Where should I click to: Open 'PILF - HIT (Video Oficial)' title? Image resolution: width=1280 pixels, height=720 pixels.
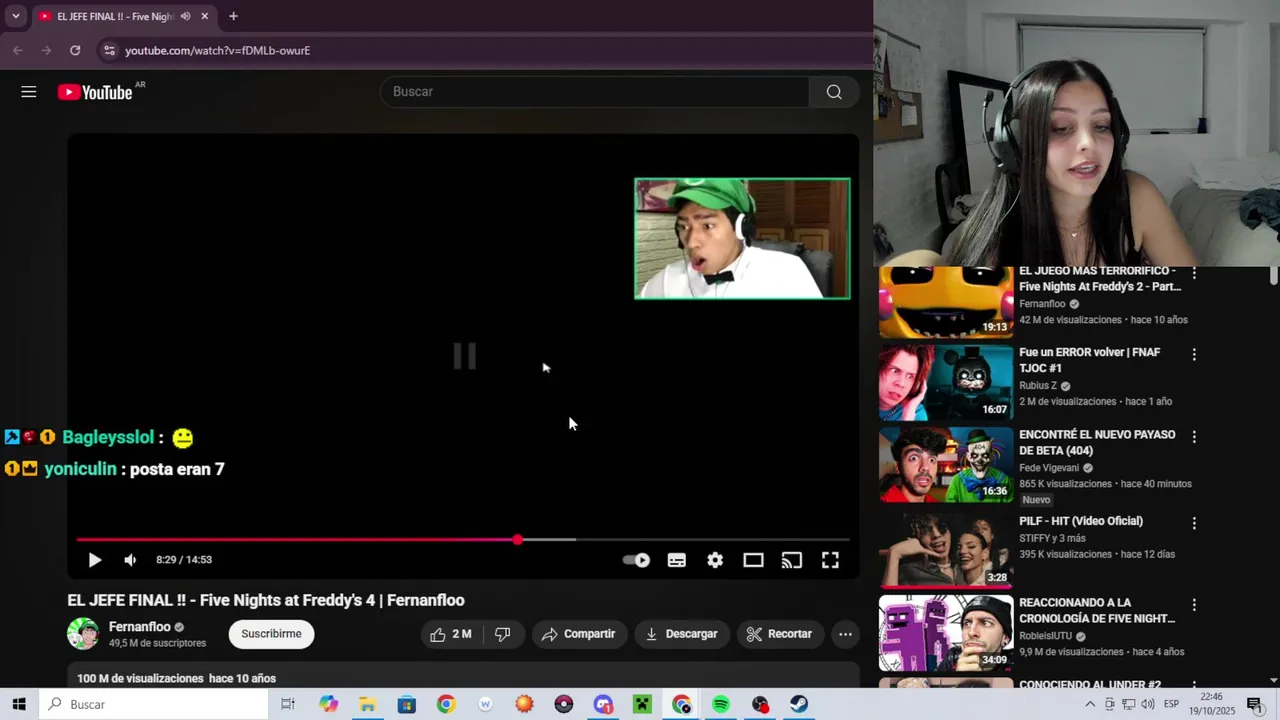tap(1081, 521)
